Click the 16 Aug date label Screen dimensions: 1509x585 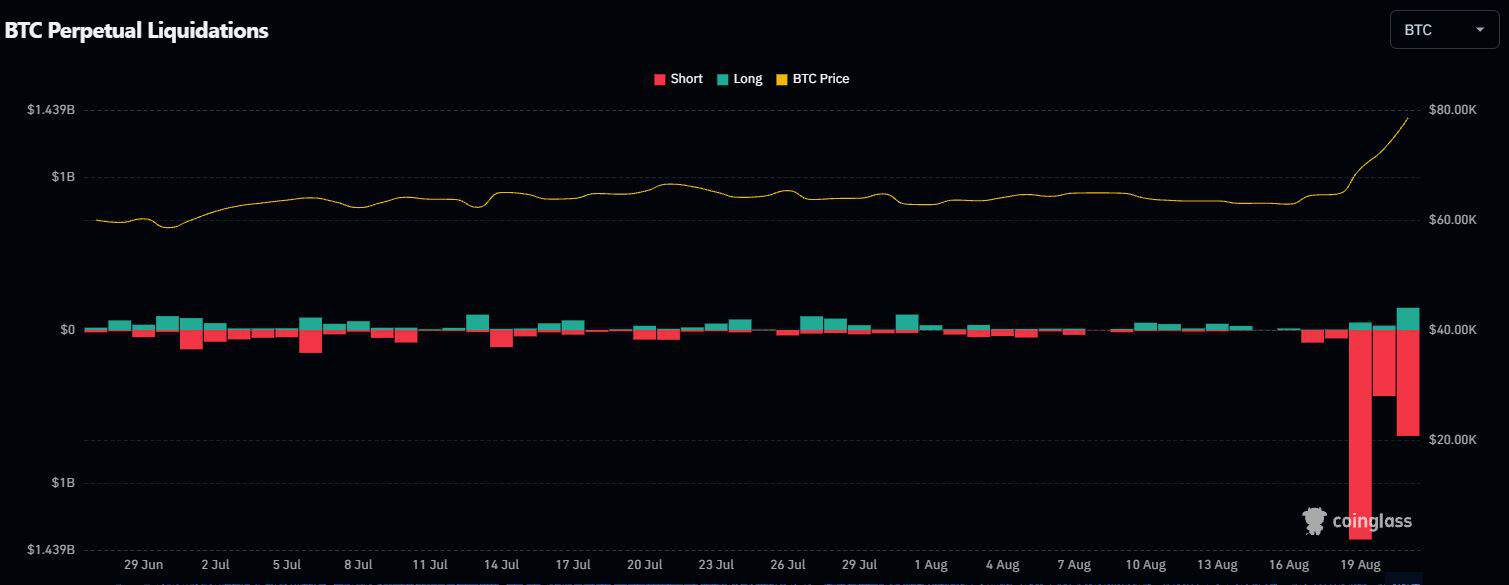click(x=1289, y=565)
